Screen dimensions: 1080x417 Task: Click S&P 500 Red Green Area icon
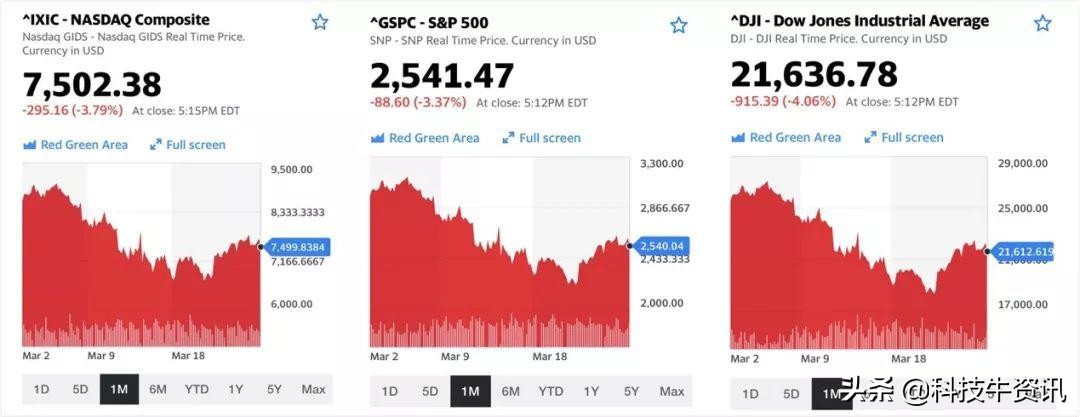[x=378, y=138]
